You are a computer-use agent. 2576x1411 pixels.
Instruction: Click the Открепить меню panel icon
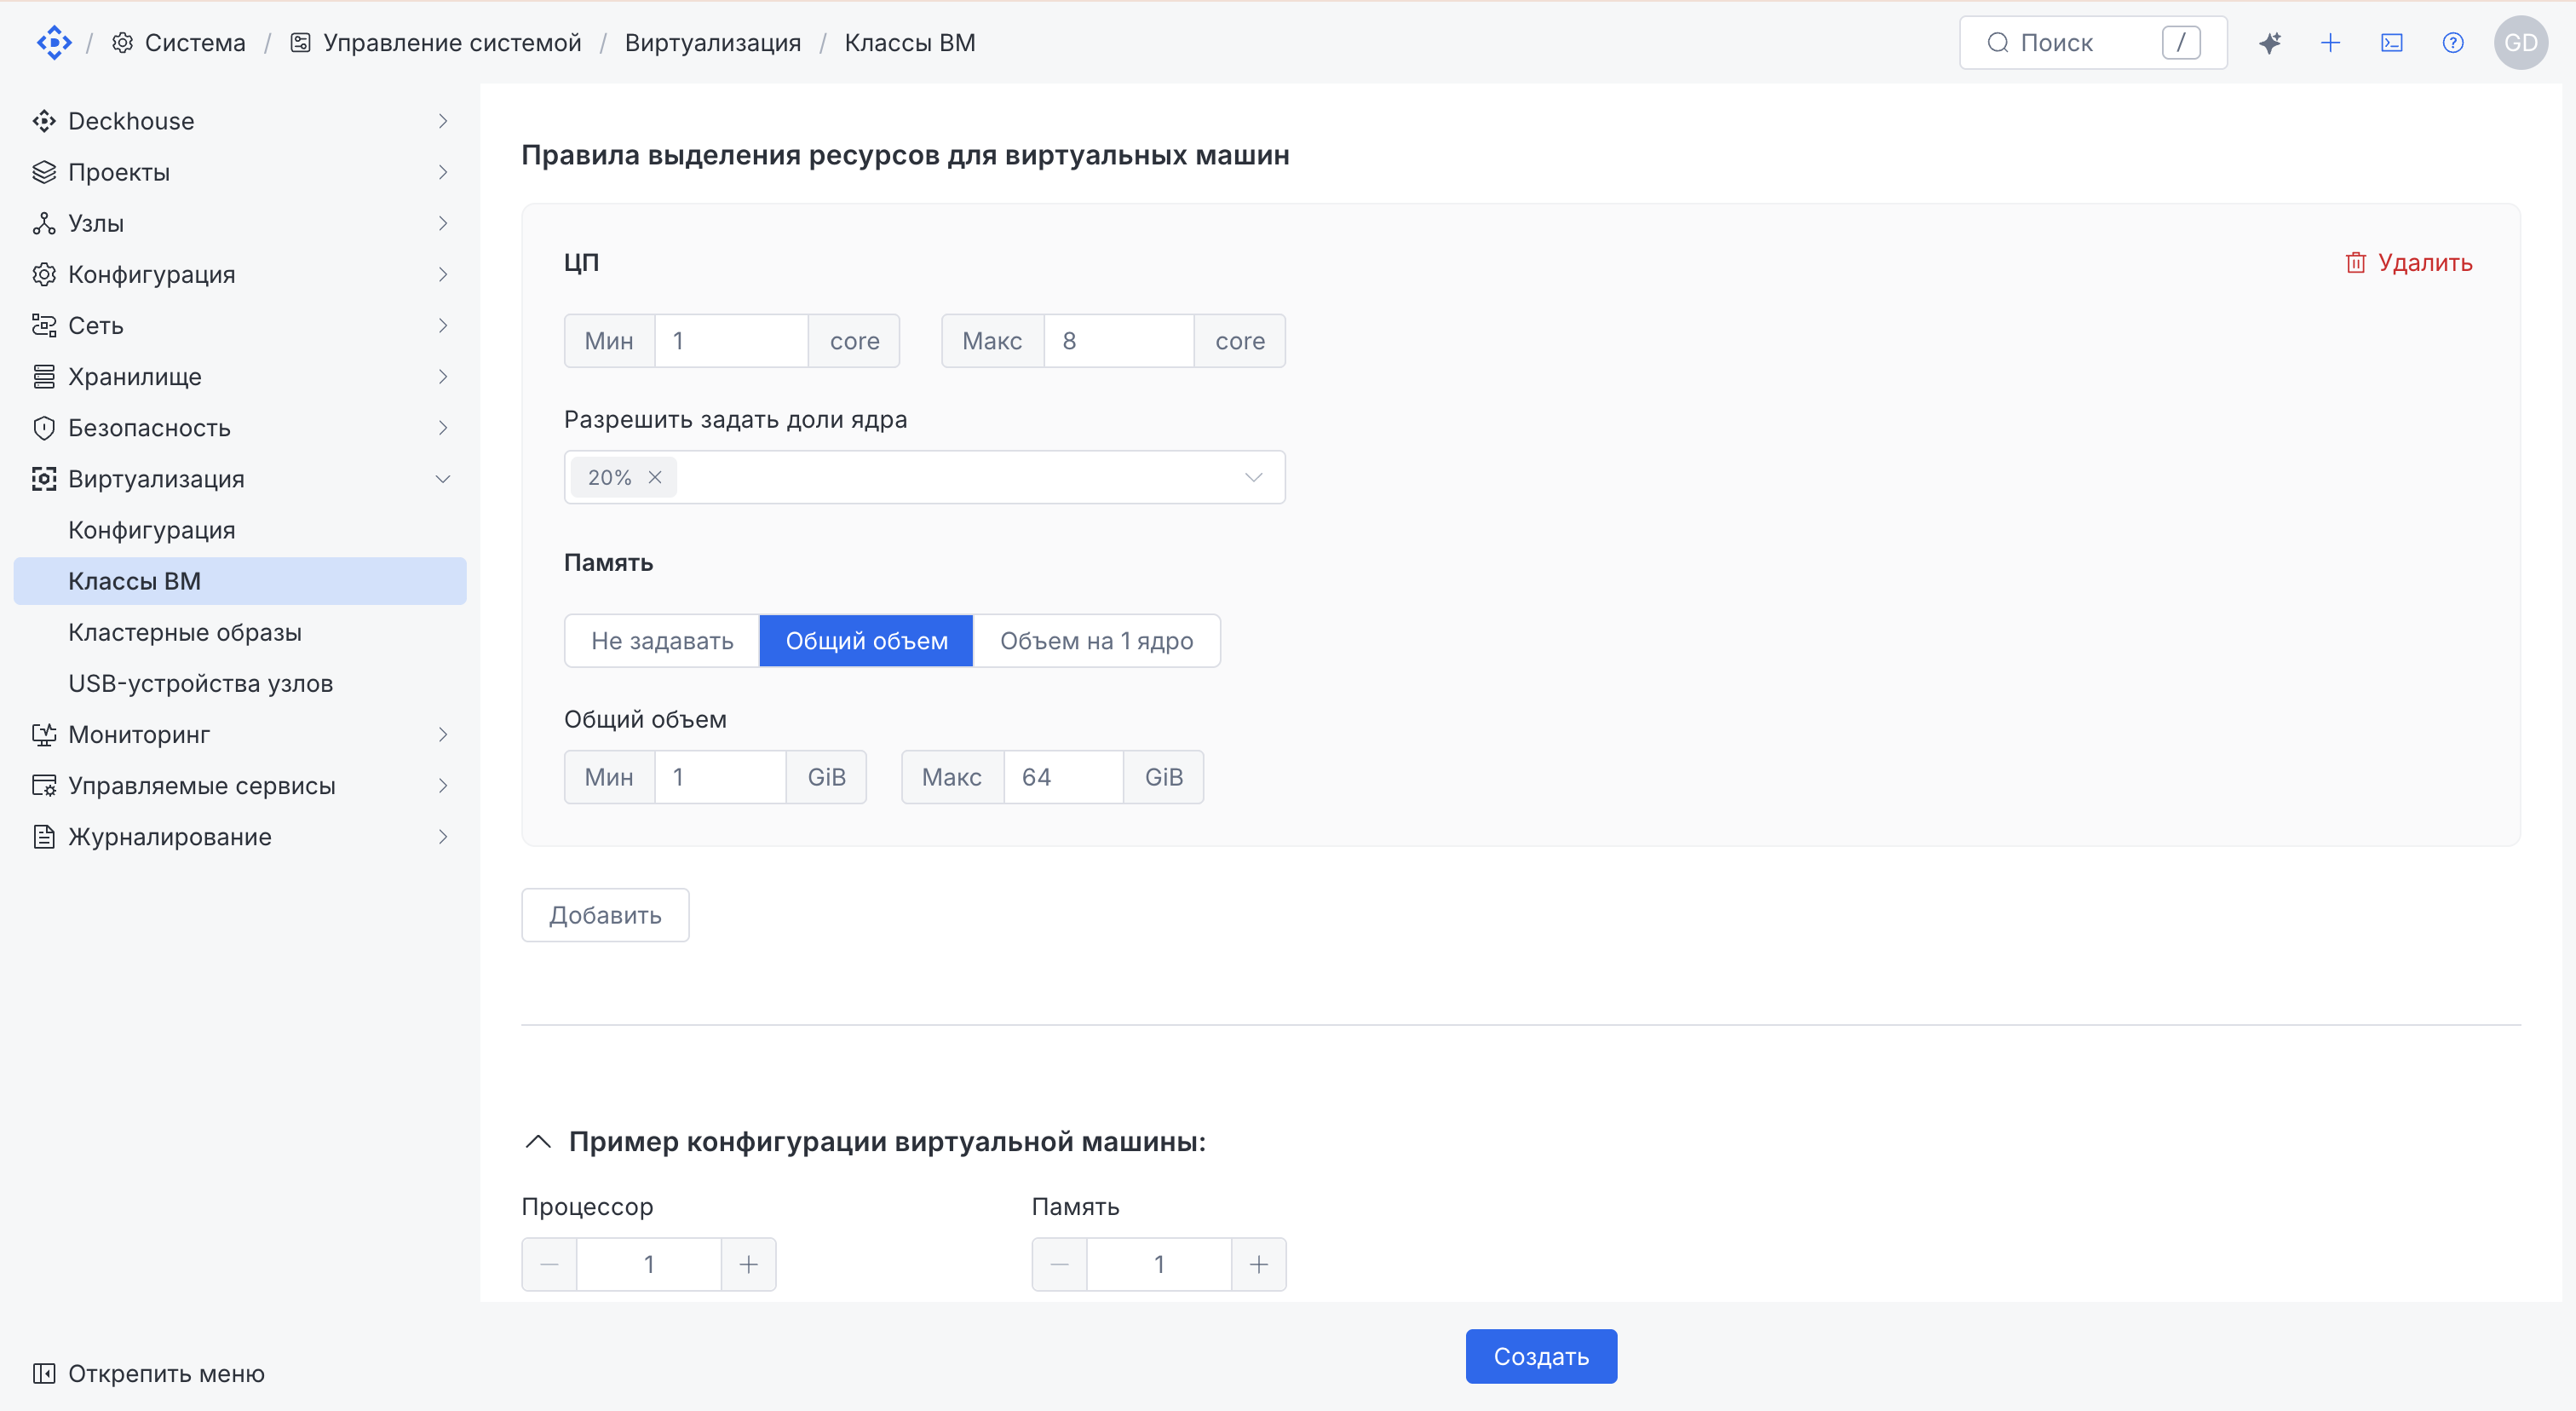[x=44, y=1374]
